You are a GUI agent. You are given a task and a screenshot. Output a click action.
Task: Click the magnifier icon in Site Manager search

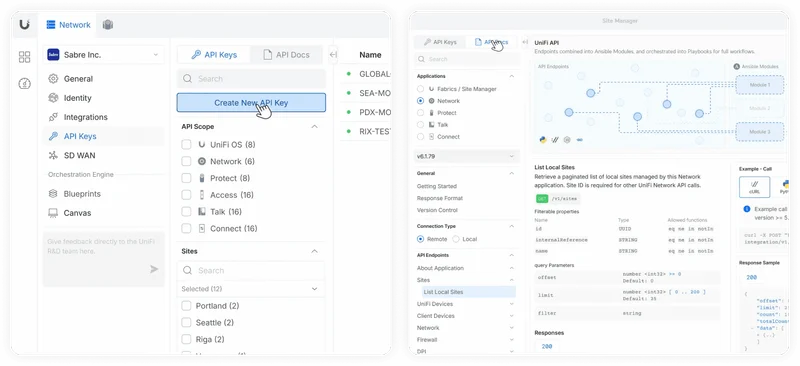(421, 59)
